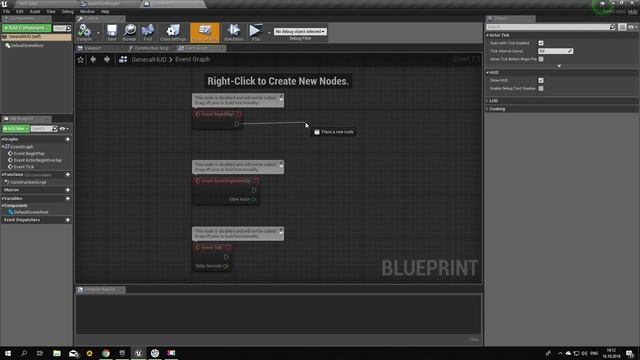640x360 pixels.
Task: Collapse the Graphs section
Action: (x=3, y=139)
